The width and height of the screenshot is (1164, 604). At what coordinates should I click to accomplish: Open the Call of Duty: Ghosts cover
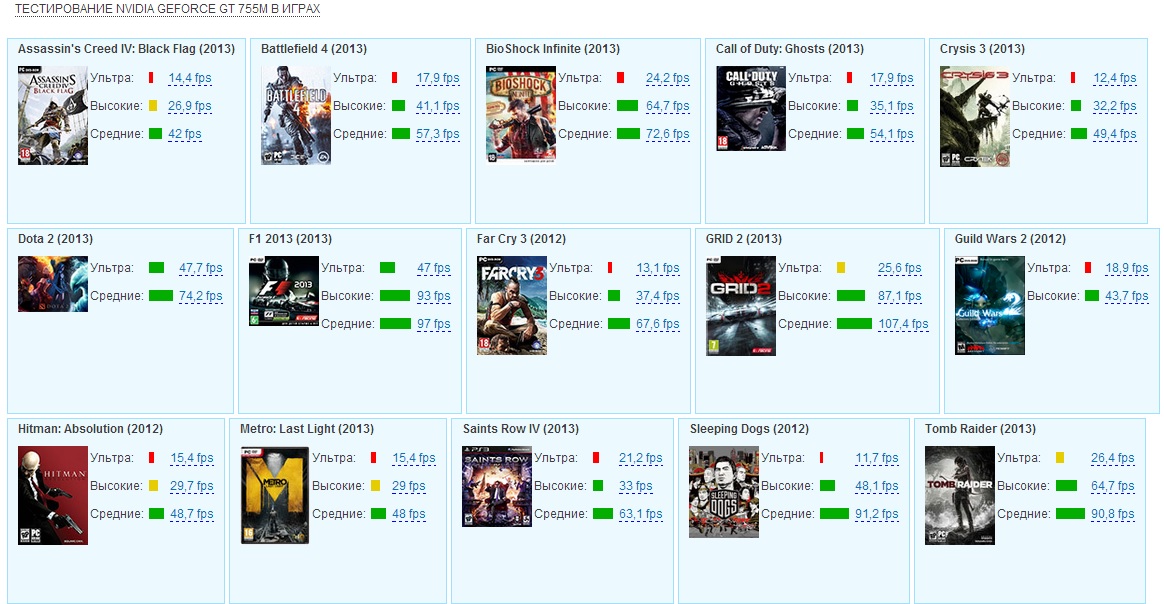751,109
